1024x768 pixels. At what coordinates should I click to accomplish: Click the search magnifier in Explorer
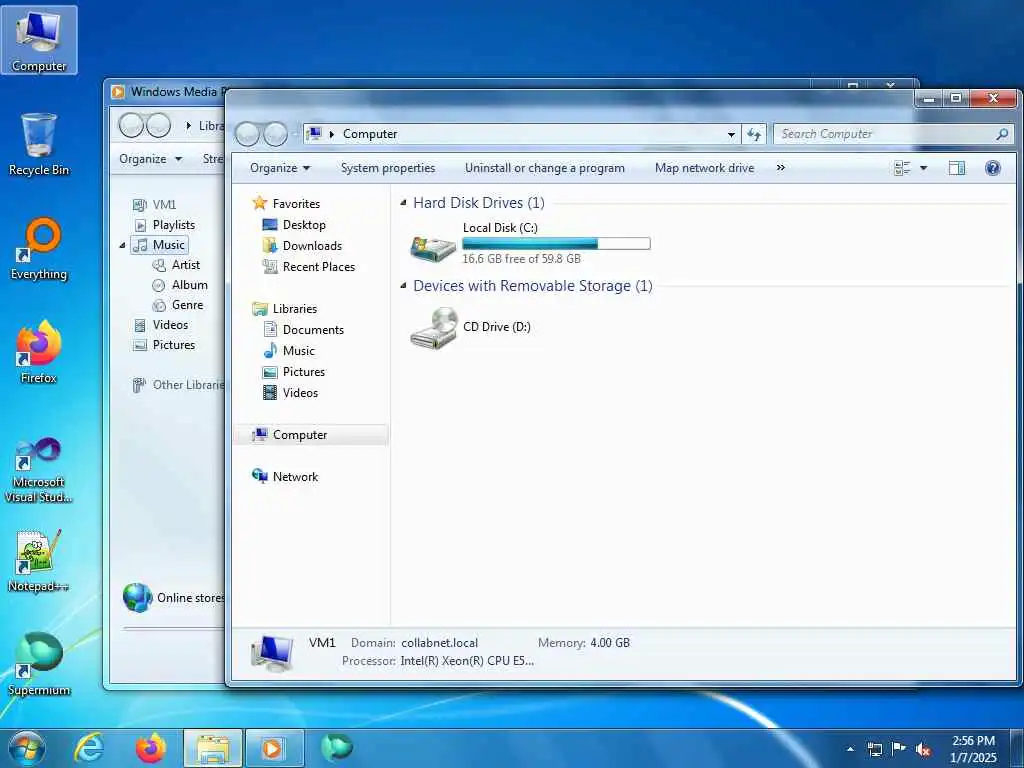pos(1002,134)
